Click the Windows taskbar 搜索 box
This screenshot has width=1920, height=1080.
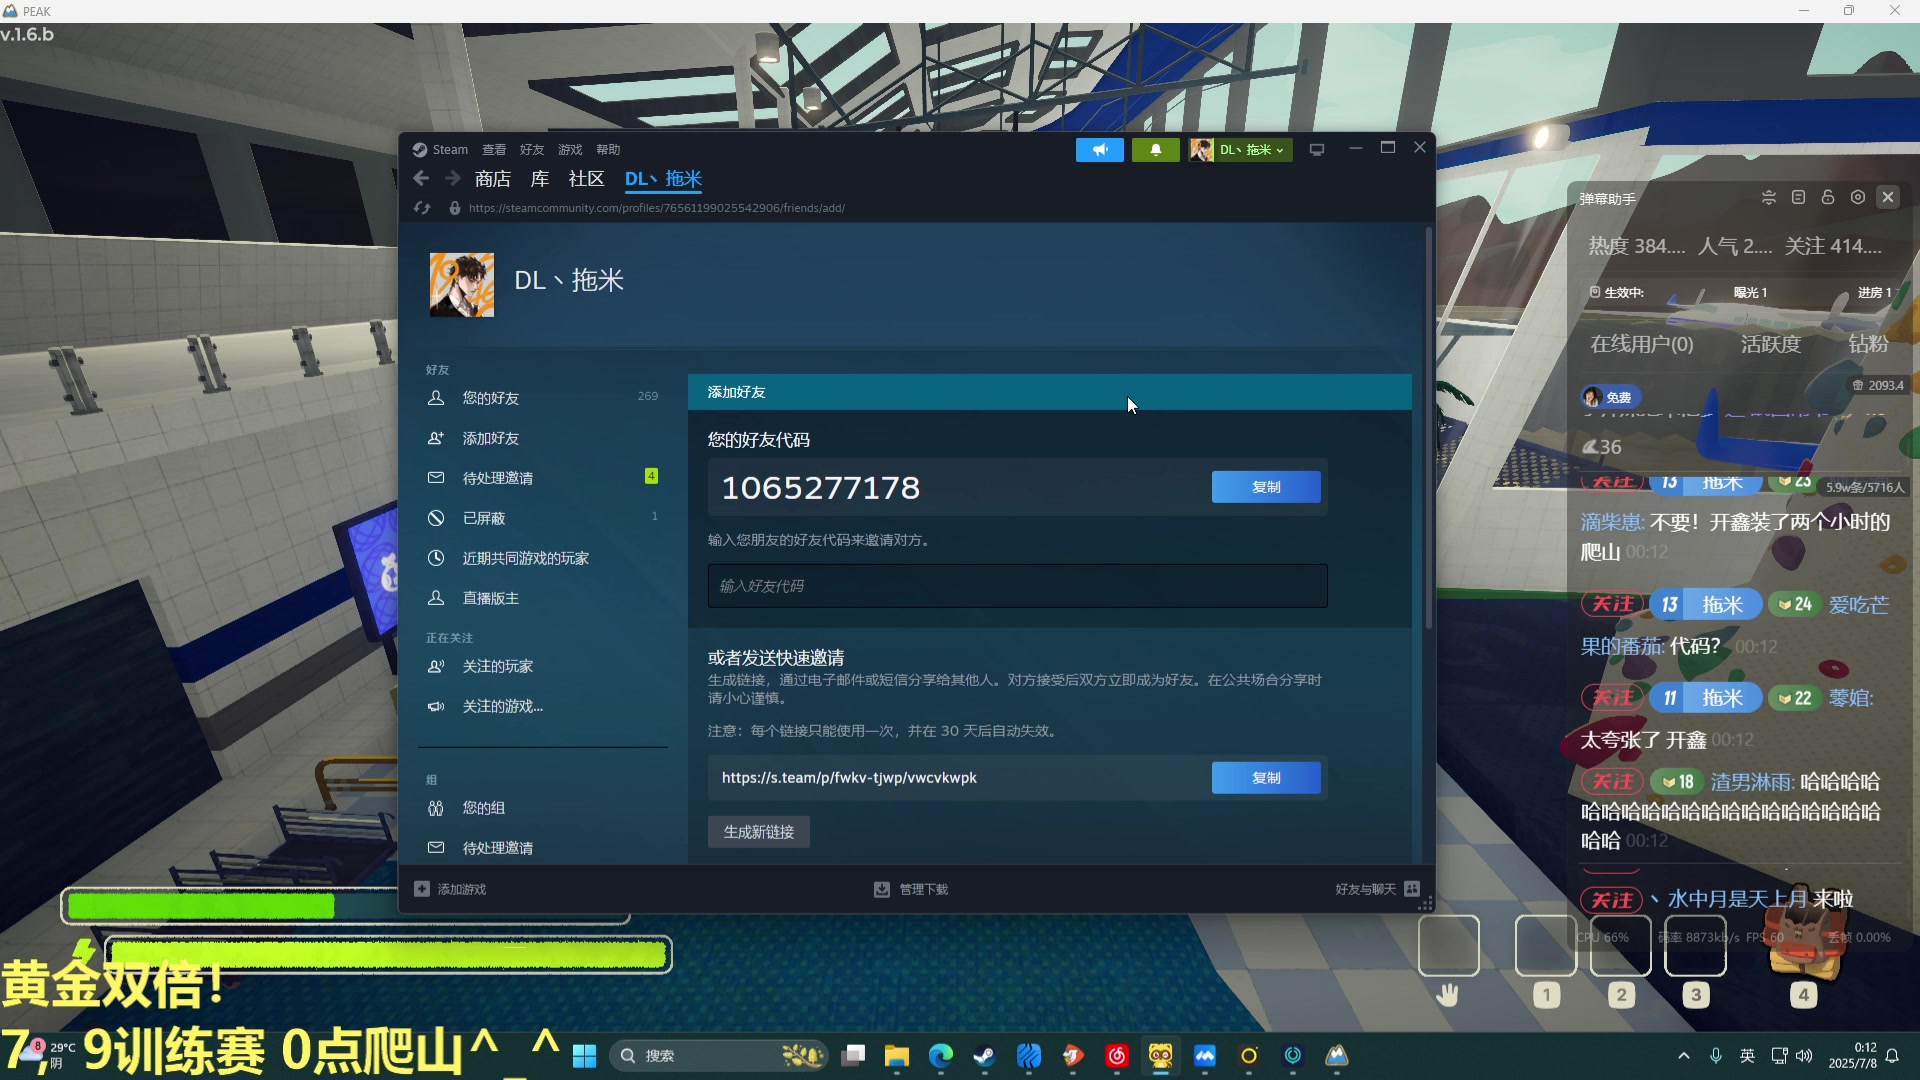[720, 1056]
